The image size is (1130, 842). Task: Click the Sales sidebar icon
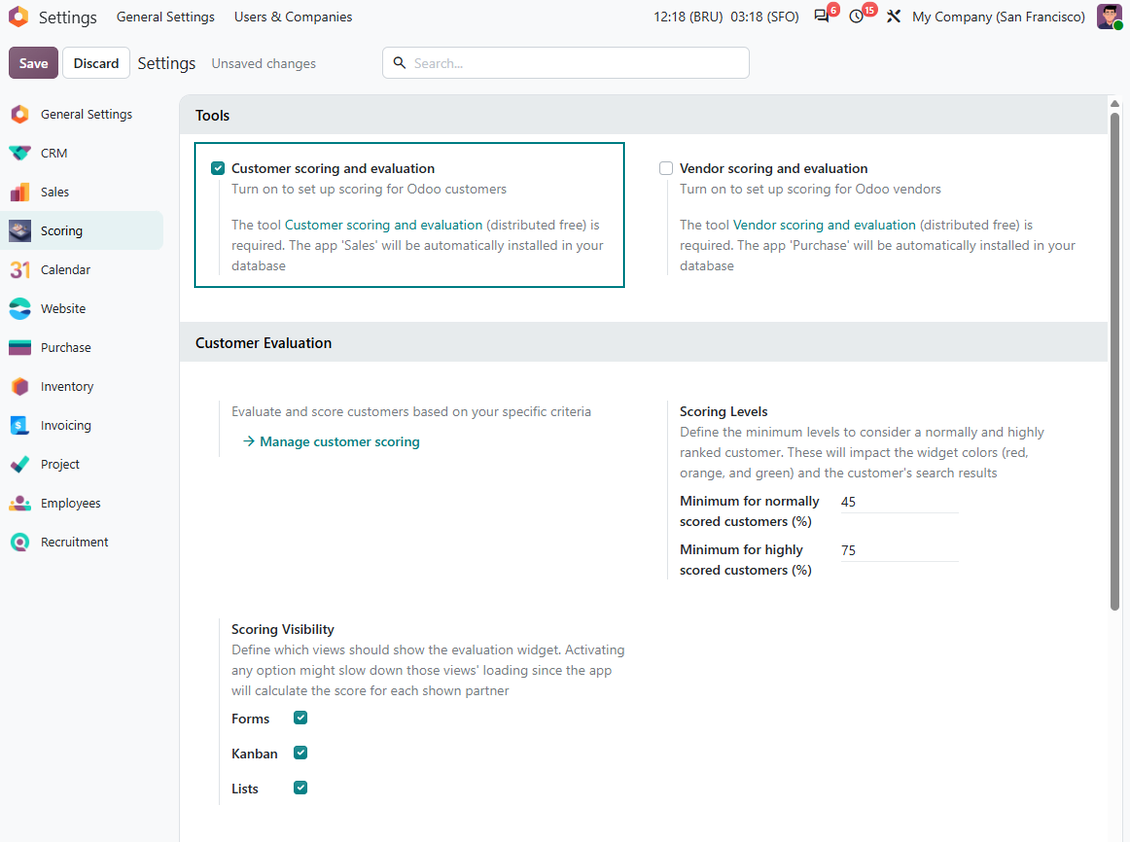(x=20, y=192)
